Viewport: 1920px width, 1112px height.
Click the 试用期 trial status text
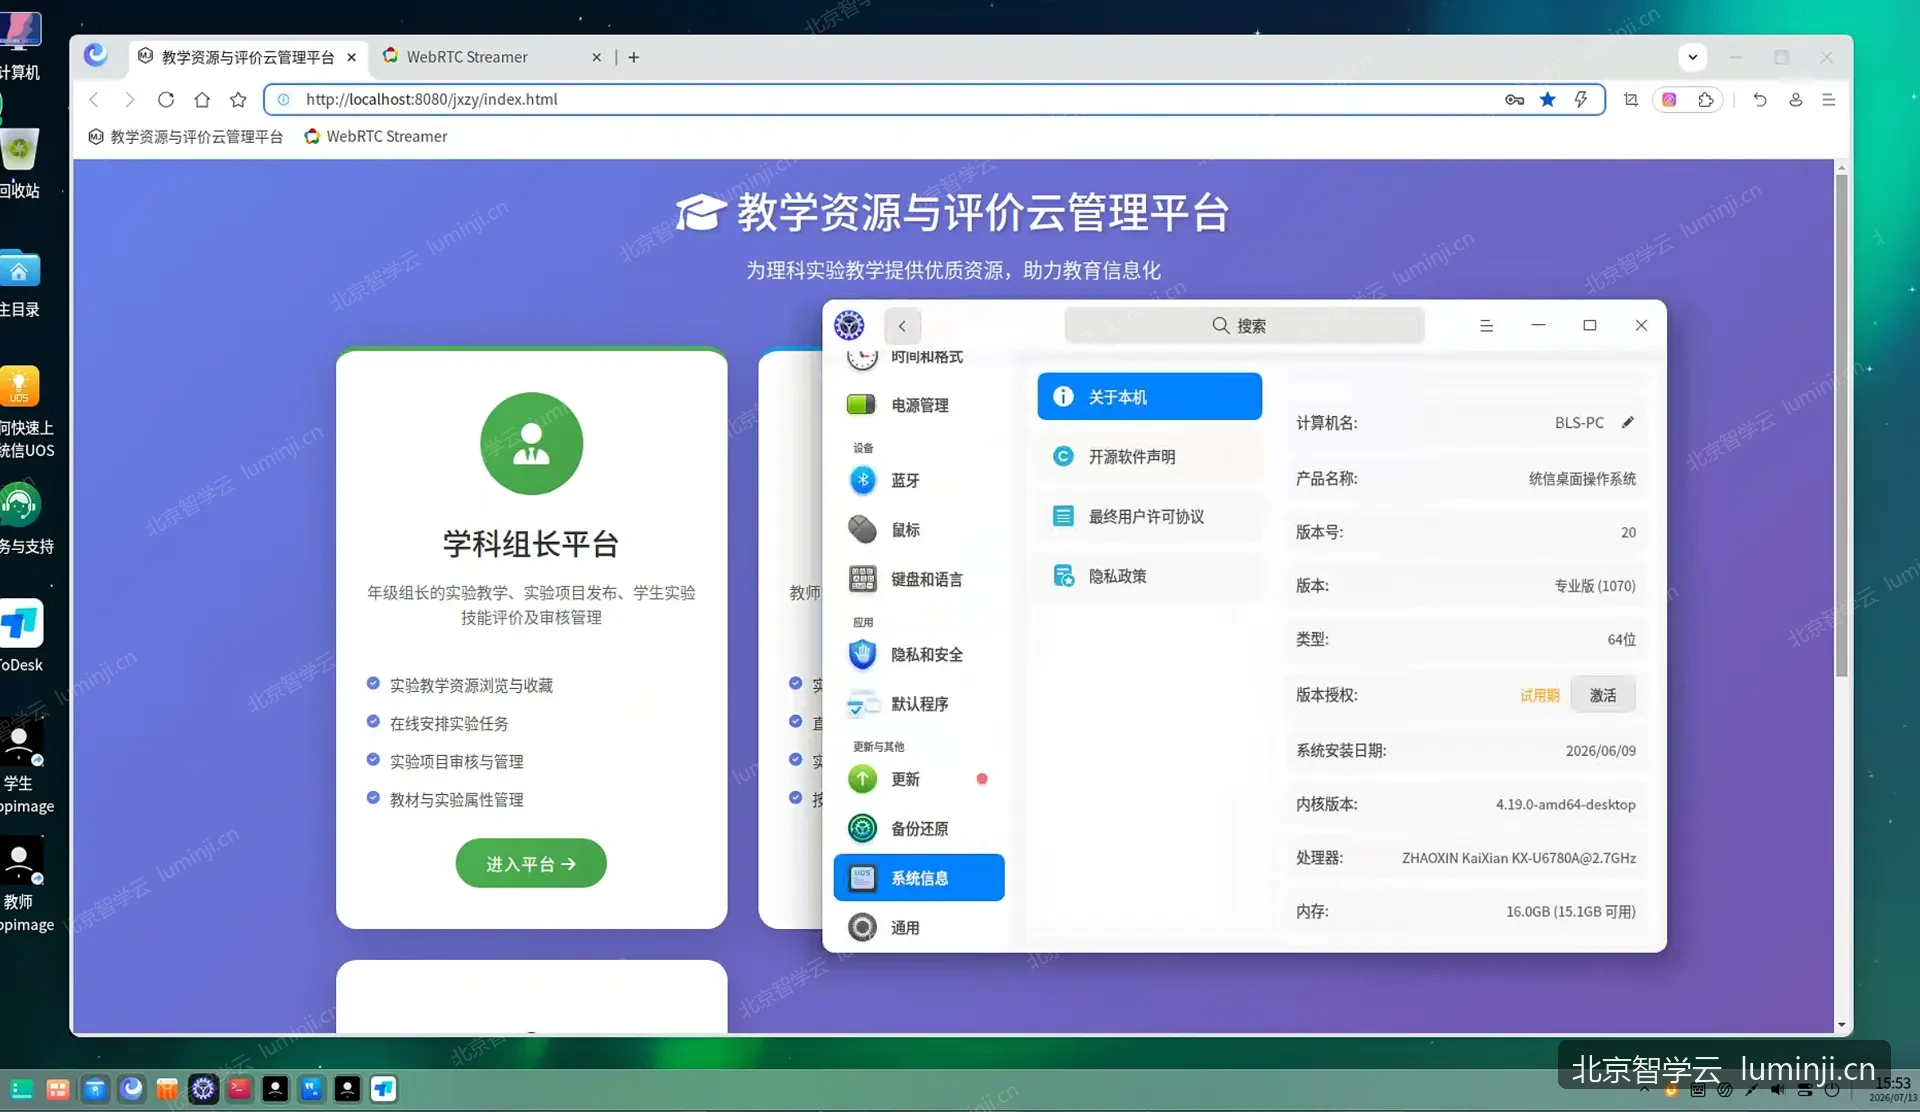point(1539,695)
